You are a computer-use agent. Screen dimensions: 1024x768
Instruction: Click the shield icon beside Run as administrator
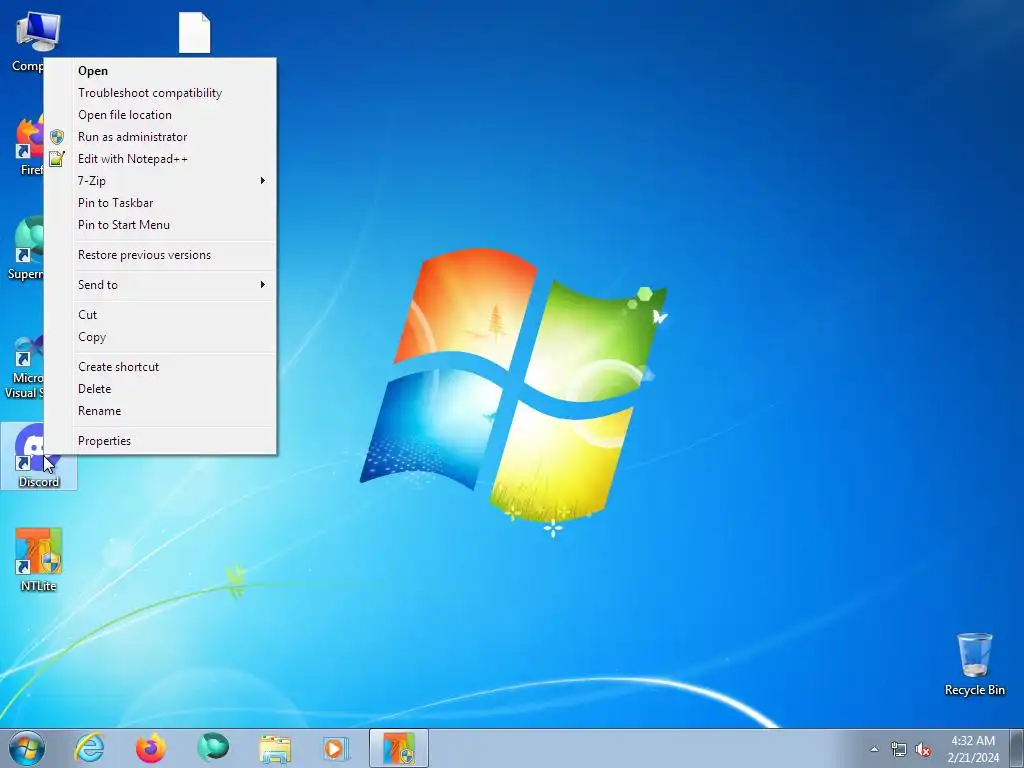(x=57, y=136)
